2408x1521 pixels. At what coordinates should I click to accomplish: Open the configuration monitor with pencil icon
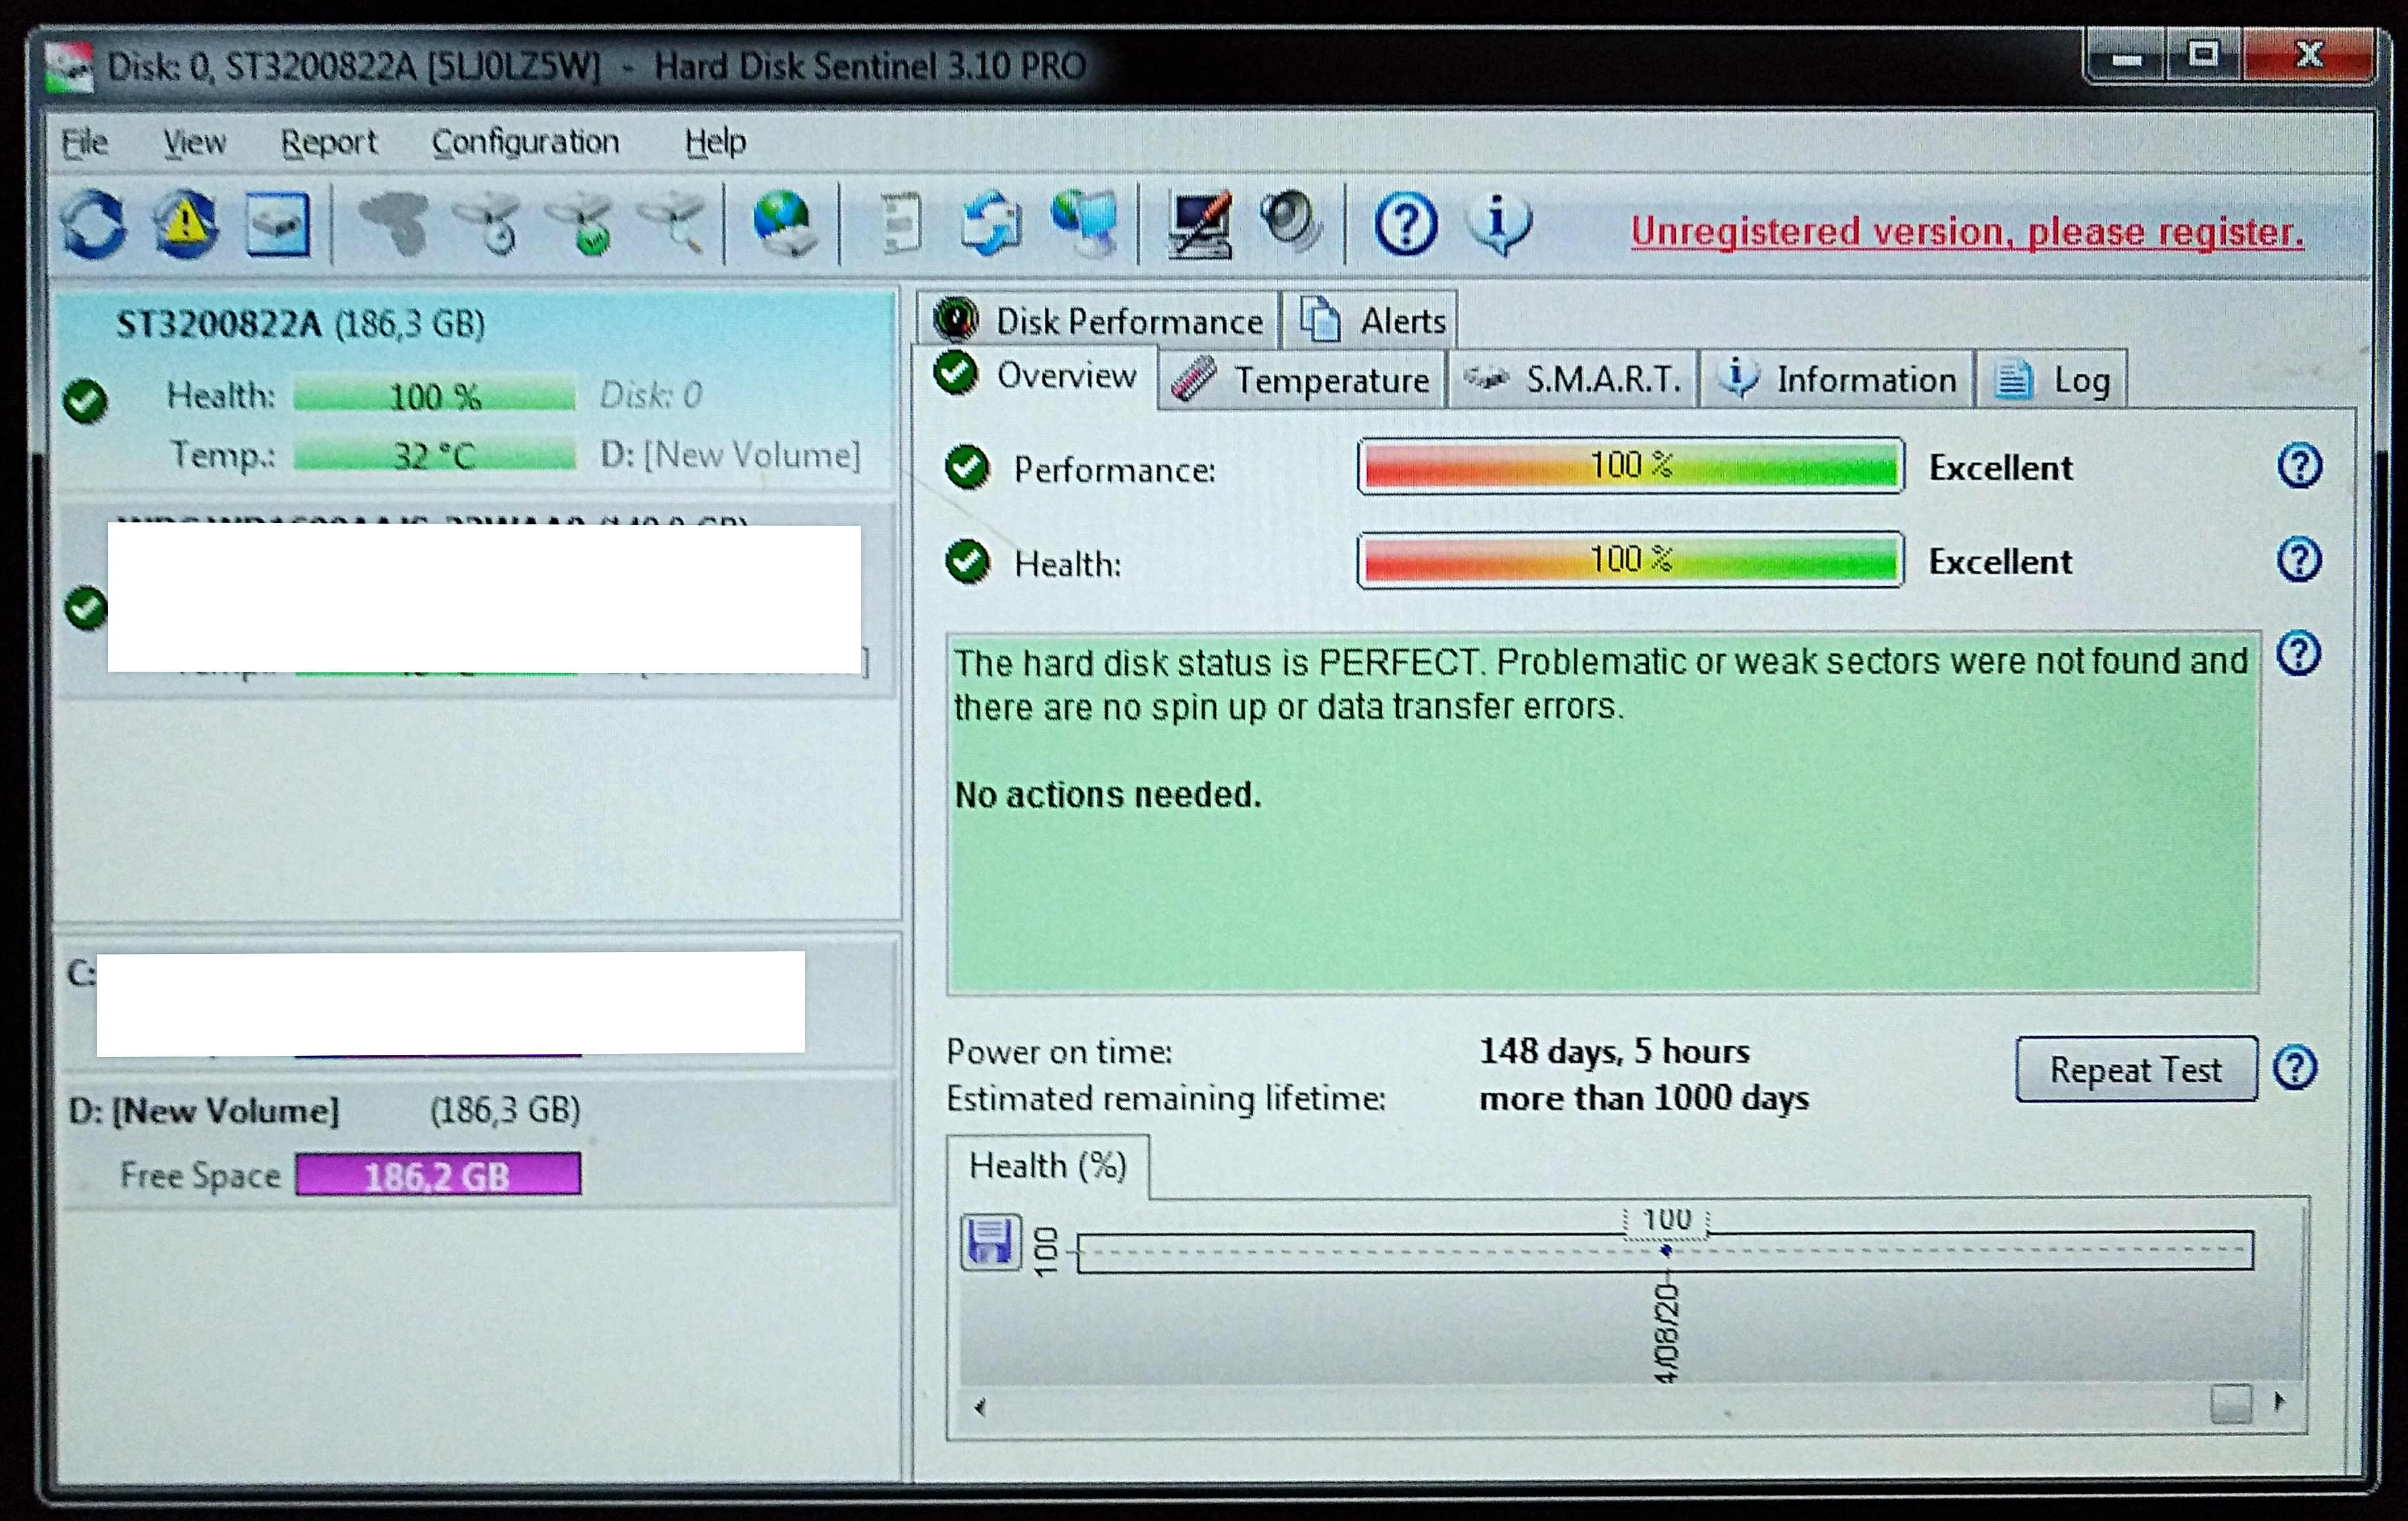coord(1200,226)
